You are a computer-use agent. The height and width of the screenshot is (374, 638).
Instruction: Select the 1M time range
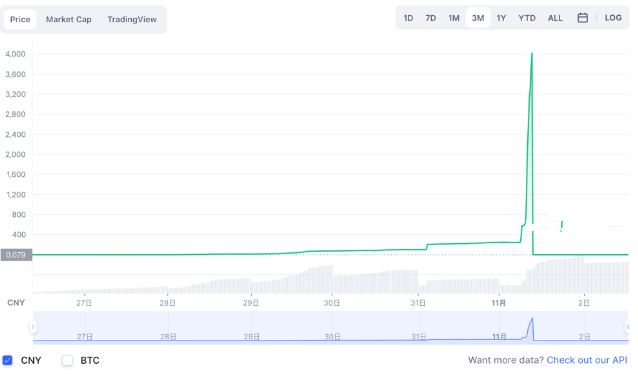point(454,18)
